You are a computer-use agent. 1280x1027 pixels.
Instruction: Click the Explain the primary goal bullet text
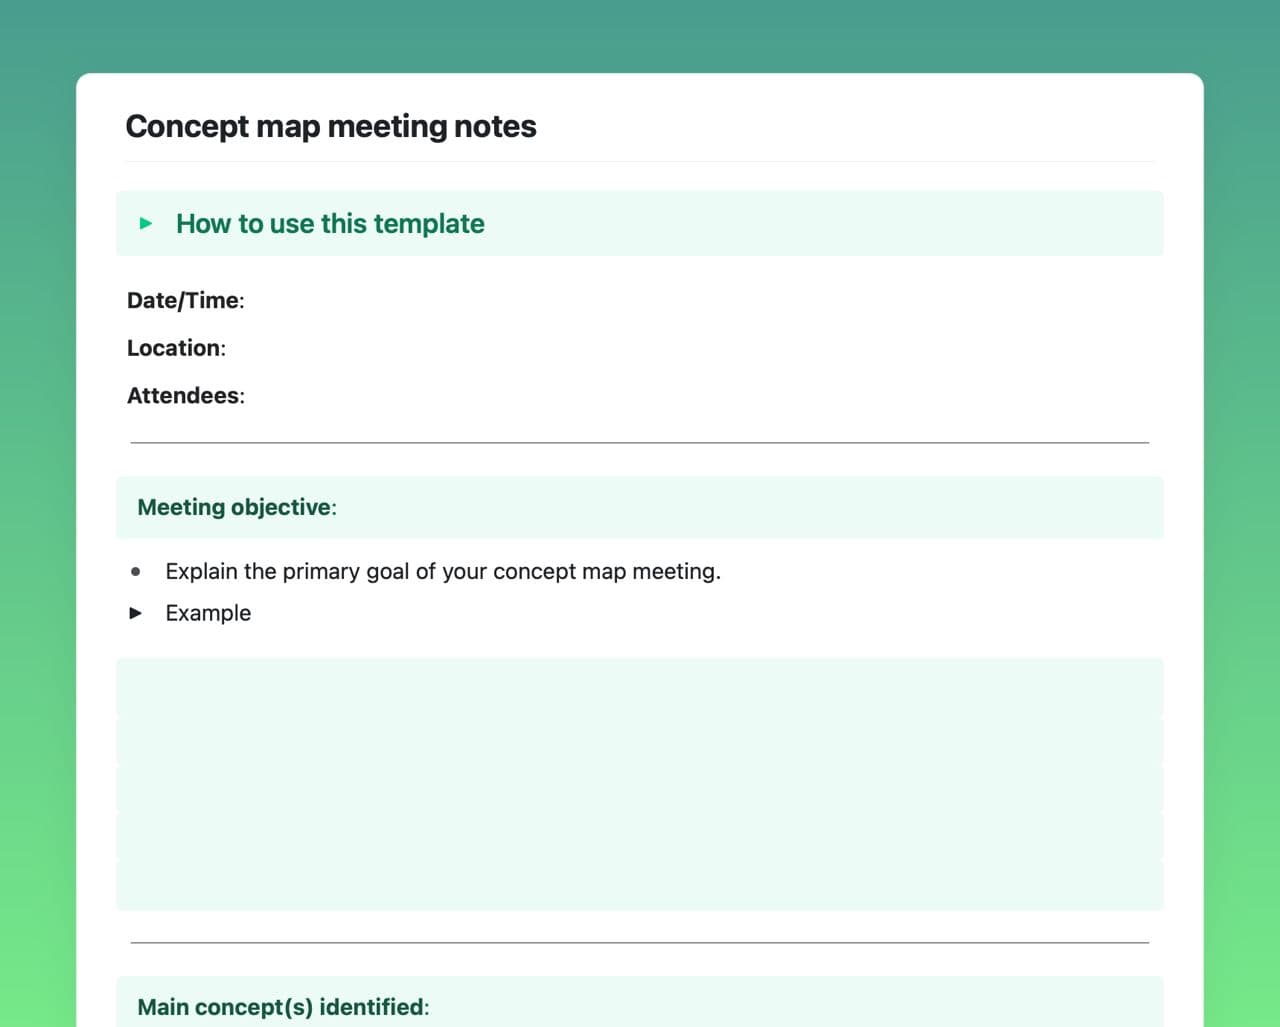tap(442, 571)
